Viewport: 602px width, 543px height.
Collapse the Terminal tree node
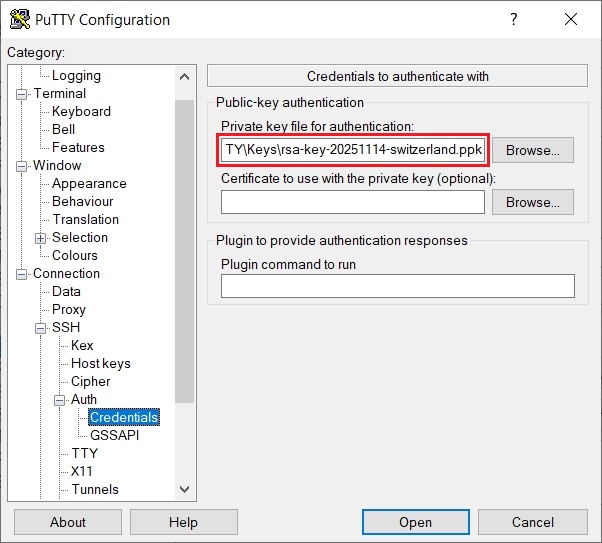[22, 94]
